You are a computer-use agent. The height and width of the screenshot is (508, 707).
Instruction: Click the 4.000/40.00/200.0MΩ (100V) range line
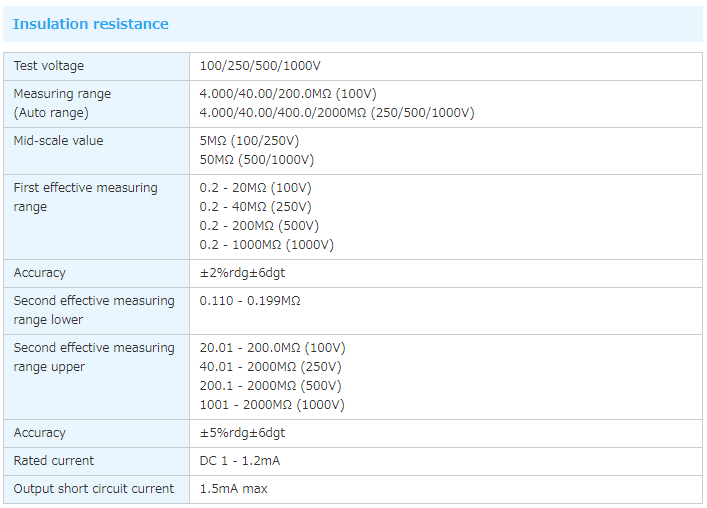(287, 94)
